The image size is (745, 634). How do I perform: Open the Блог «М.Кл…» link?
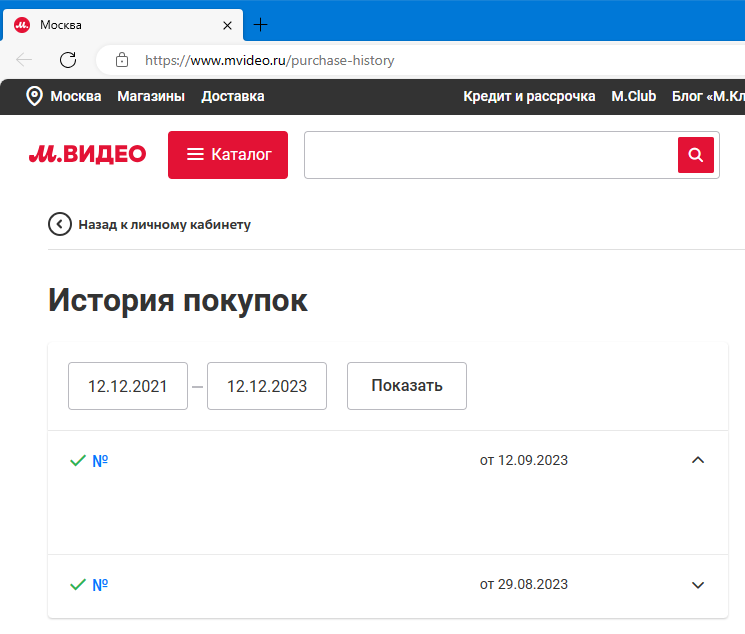point(708,96)
